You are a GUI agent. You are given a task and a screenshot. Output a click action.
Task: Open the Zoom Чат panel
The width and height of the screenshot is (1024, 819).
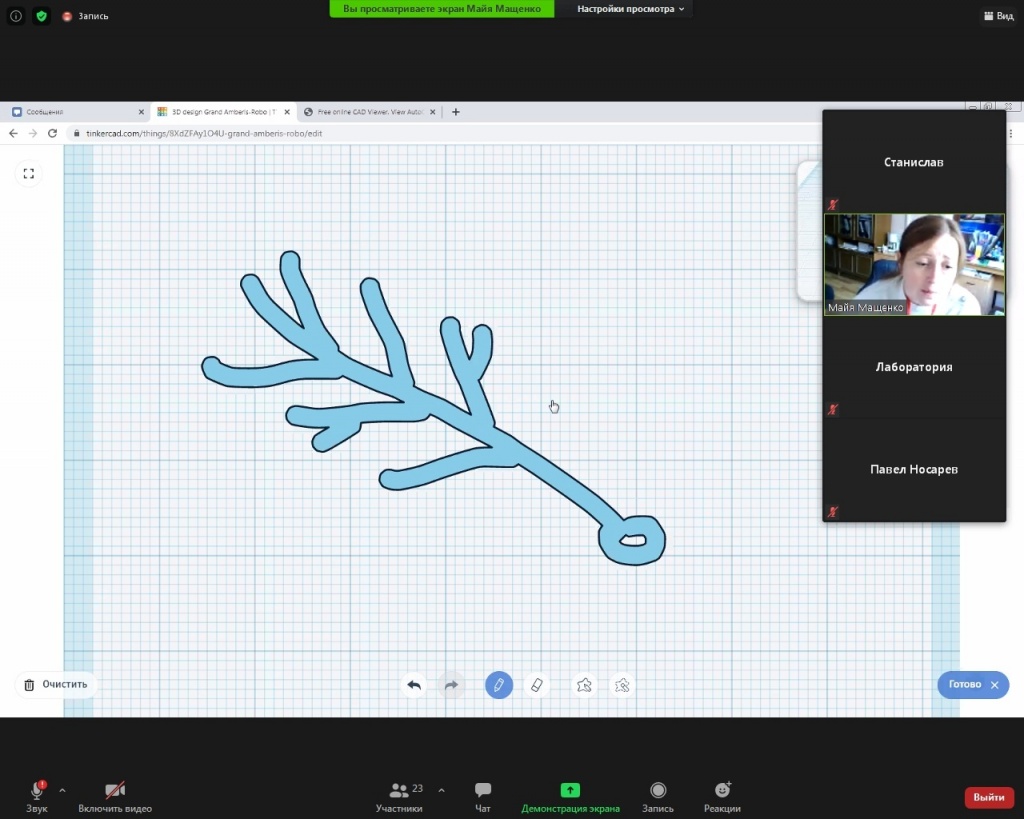pos(483,796)
